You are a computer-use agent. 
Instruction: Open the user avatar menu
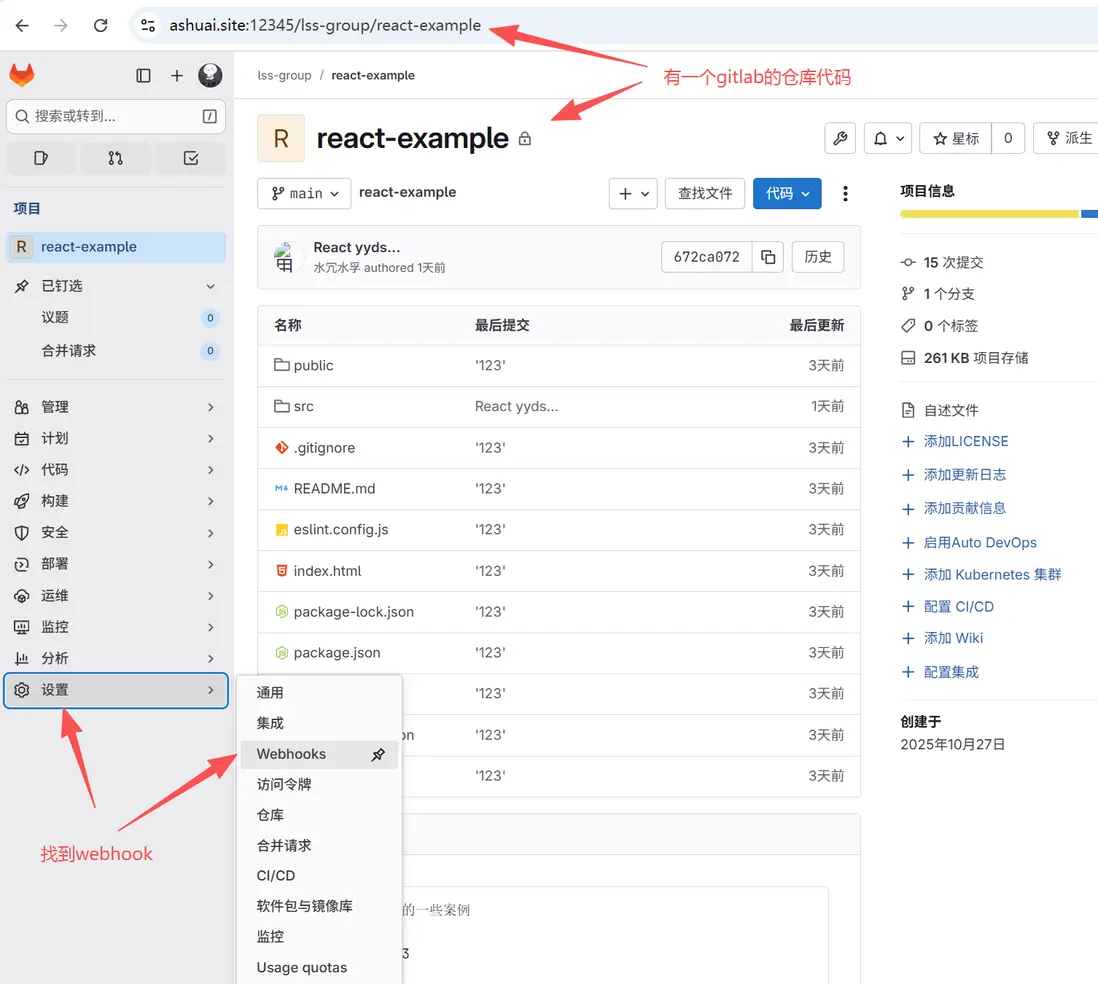[210, 75]
